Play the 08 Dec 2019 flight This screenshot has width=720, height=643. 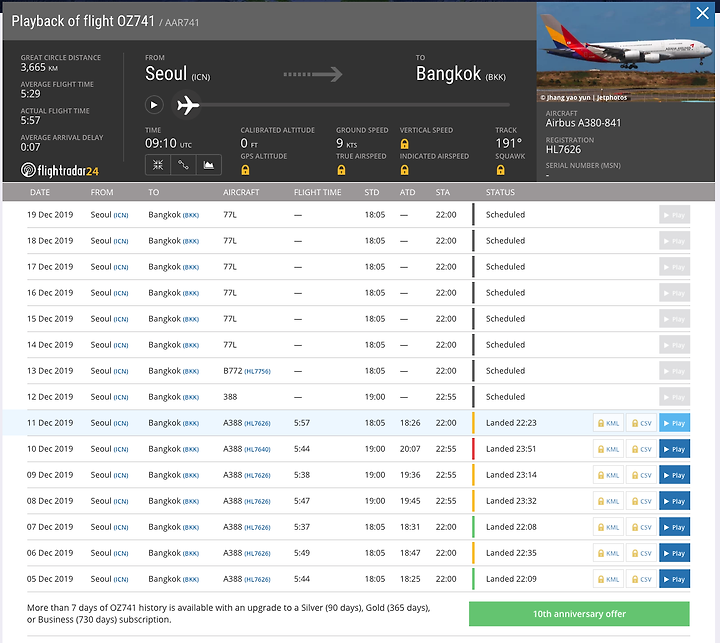tap(675, 501)
